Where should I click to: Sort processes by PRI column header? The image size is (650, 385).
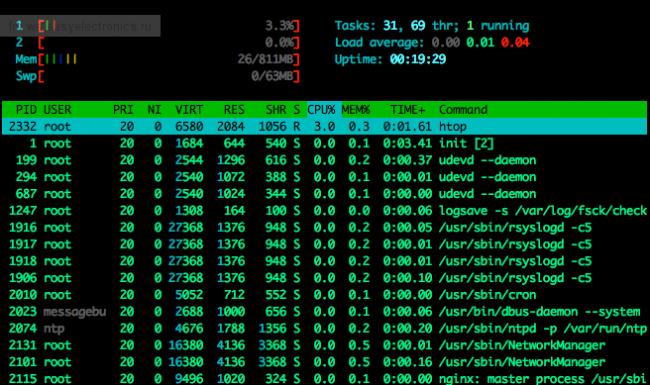pos(123,110)
